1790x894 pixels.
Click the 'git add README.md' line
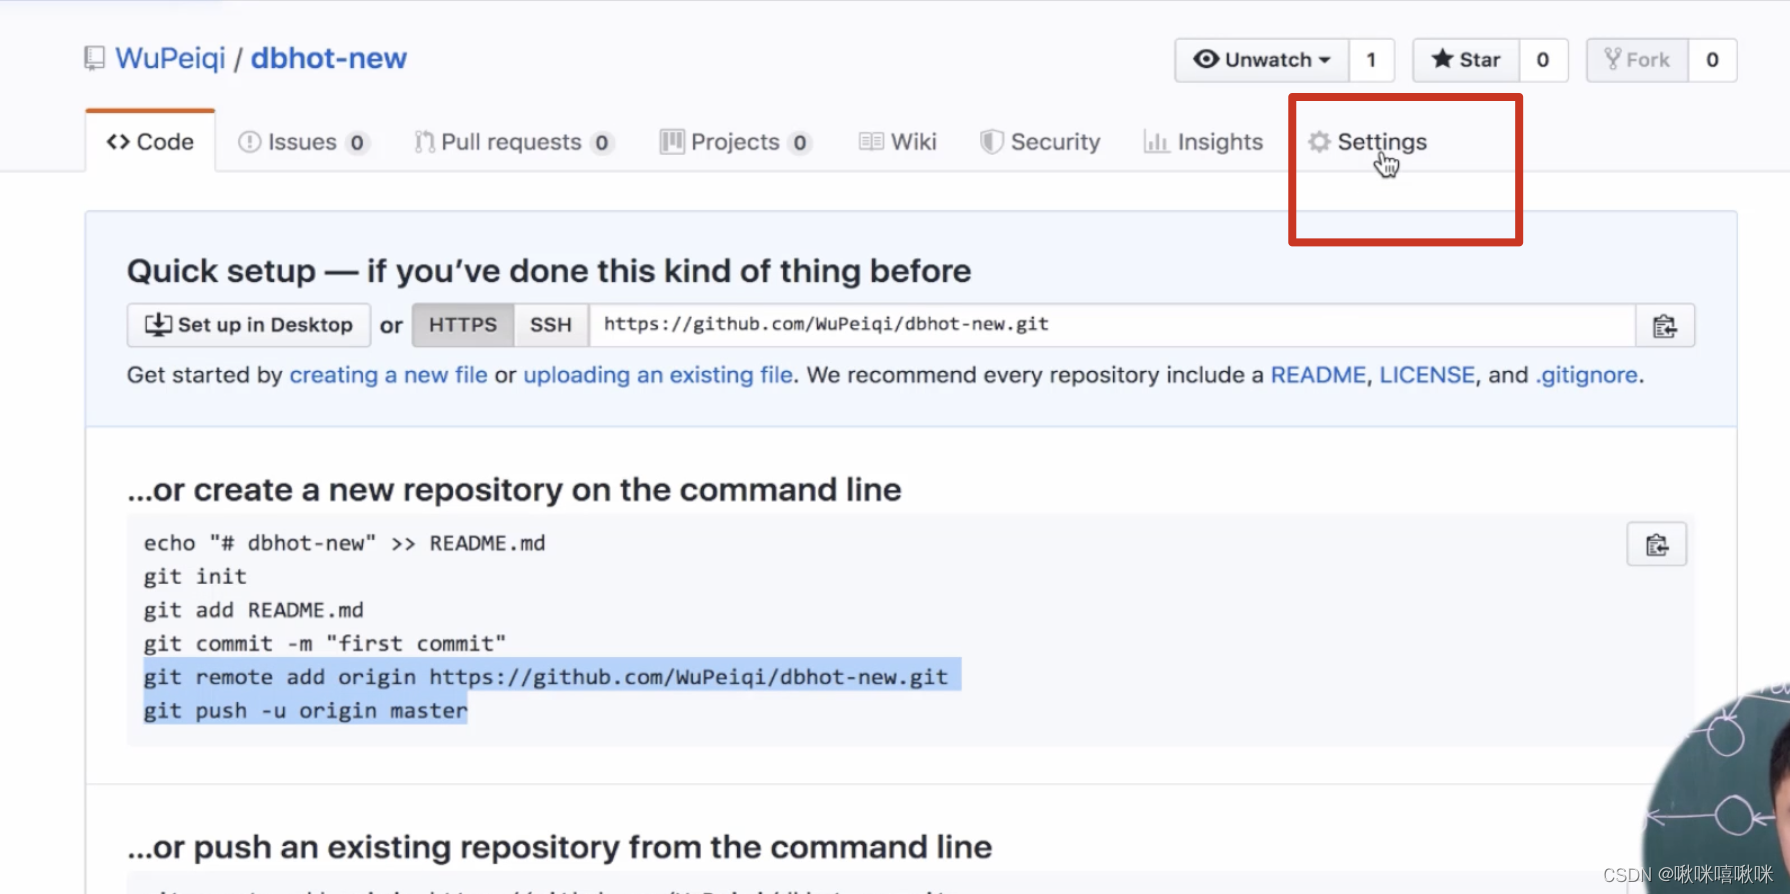(254, 610)
